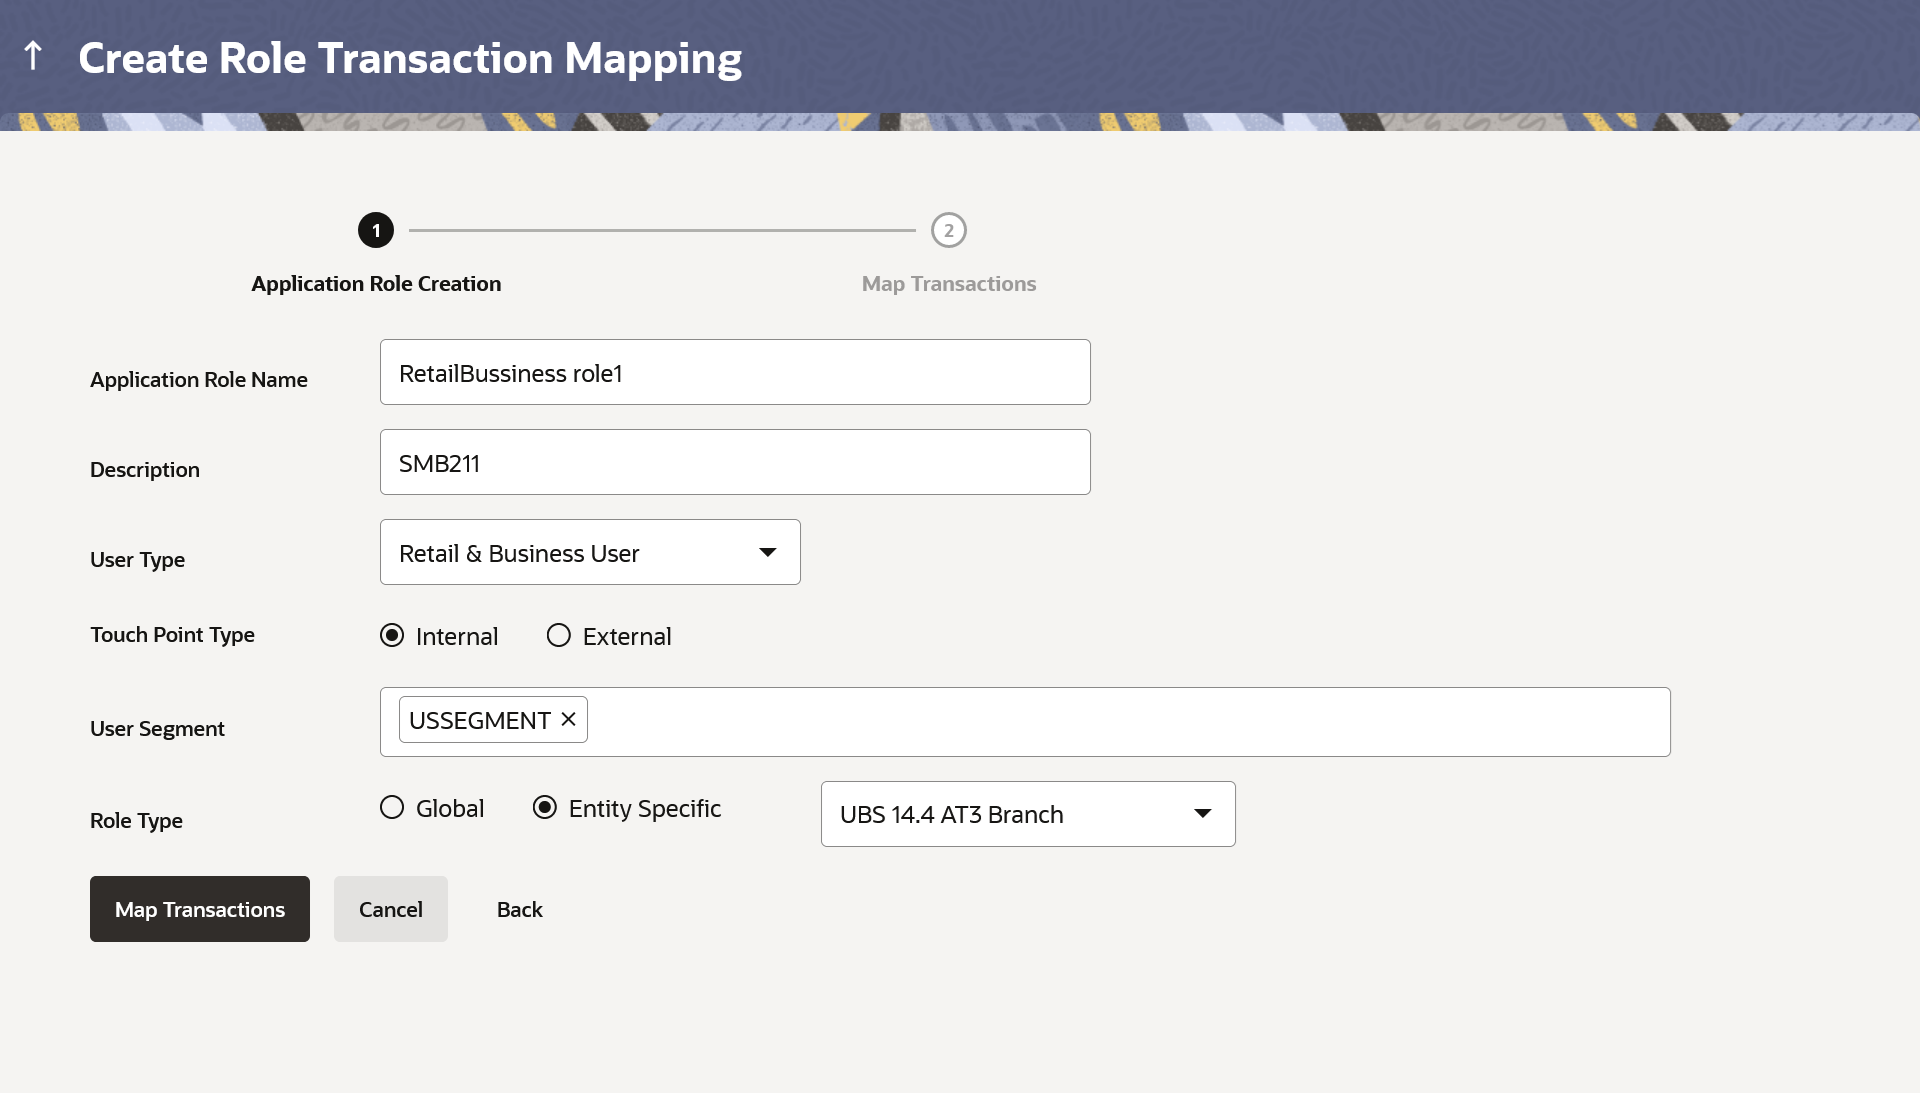Click the Description input field
The height and width of the screenshot is (1093, 1920).
coord(735,462)
